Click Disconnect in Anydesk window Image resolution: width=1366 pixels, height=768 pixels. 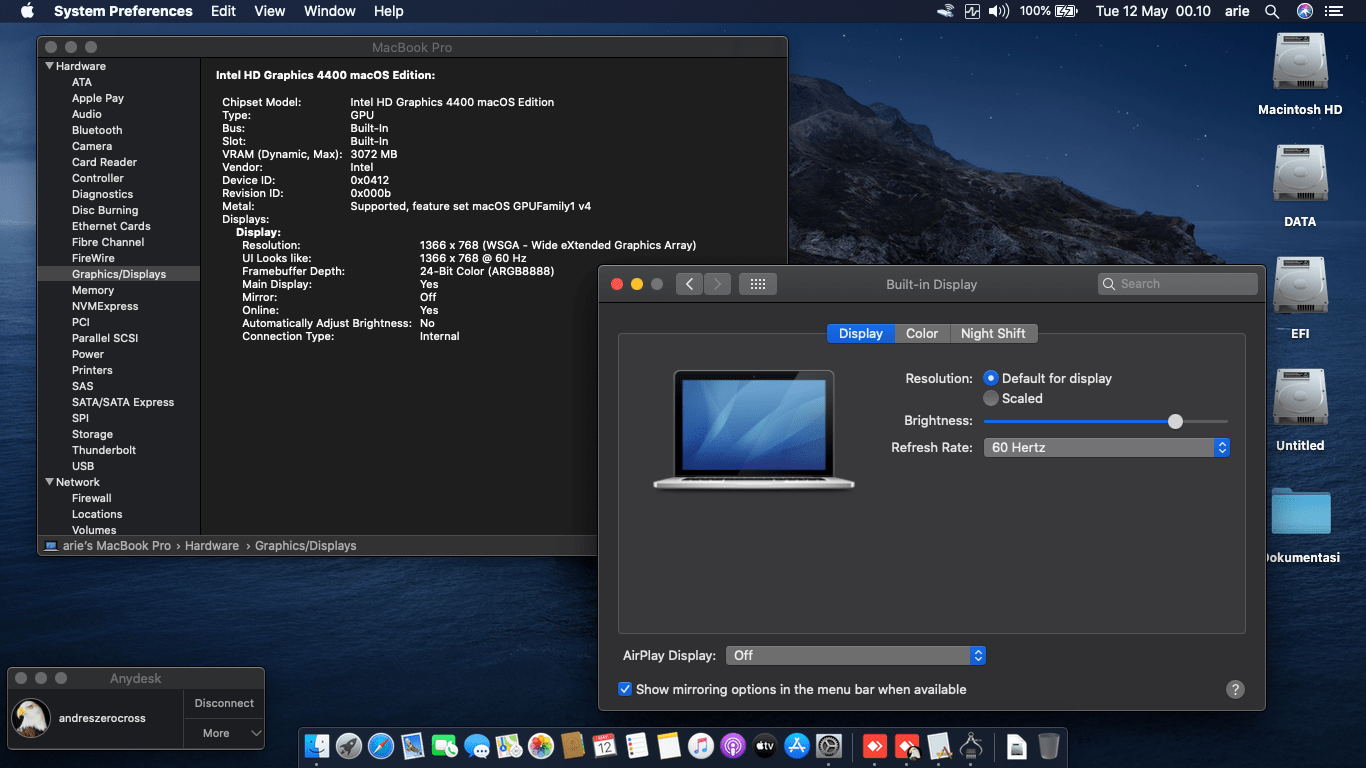click(224, 703)
